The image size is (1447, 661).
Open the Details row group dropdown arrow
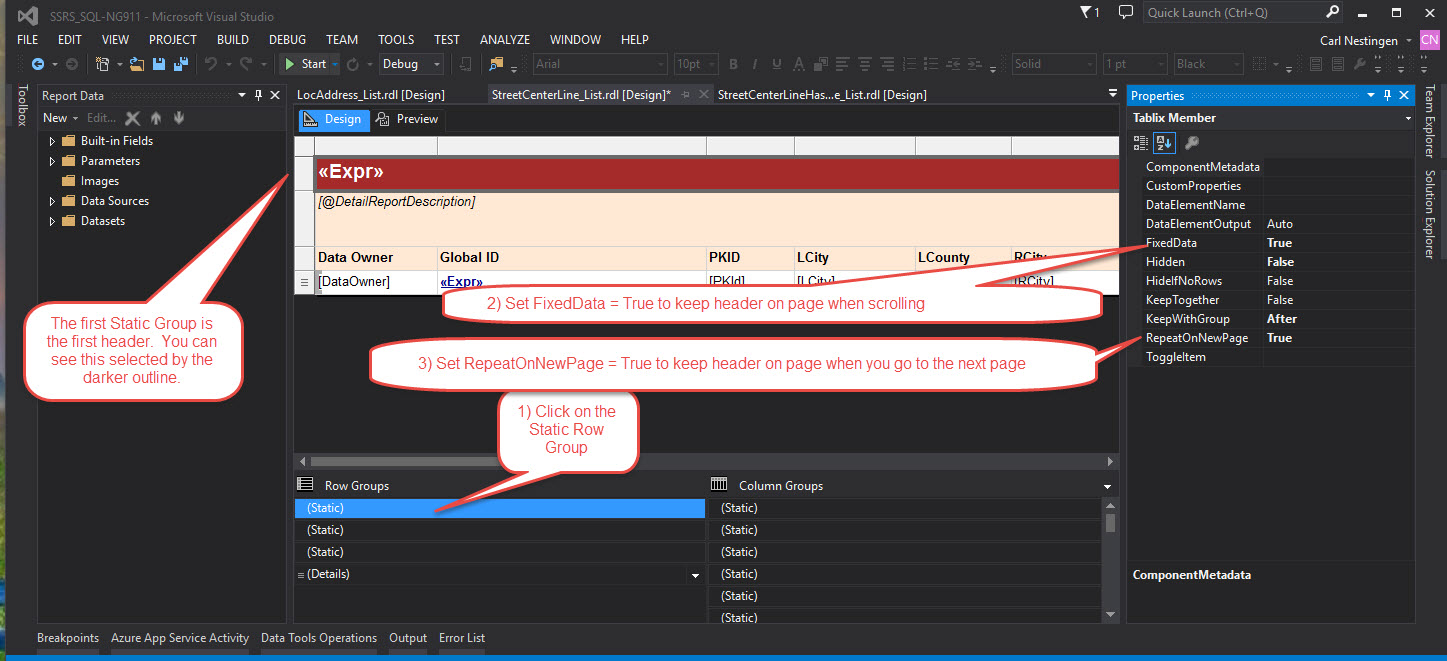[696, 575]
